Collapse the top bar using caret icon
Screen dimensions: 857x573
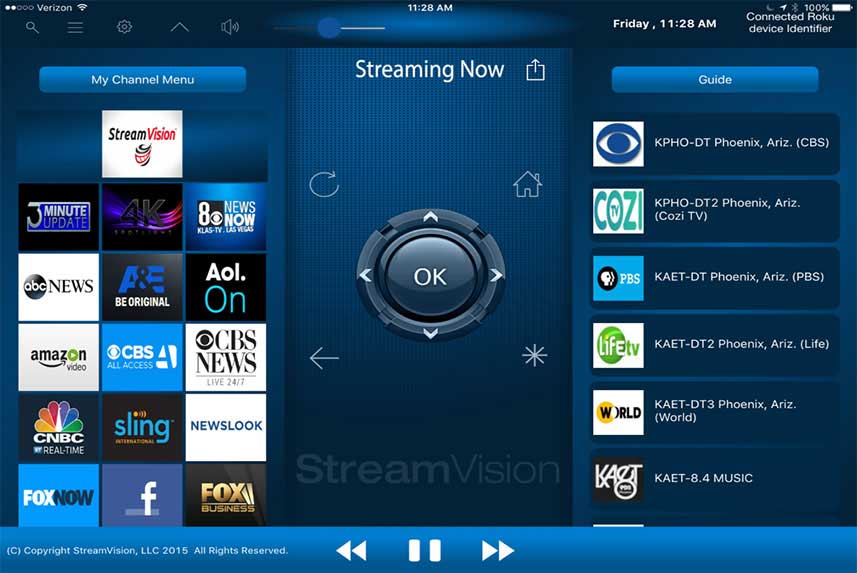[x=179, y=27]
